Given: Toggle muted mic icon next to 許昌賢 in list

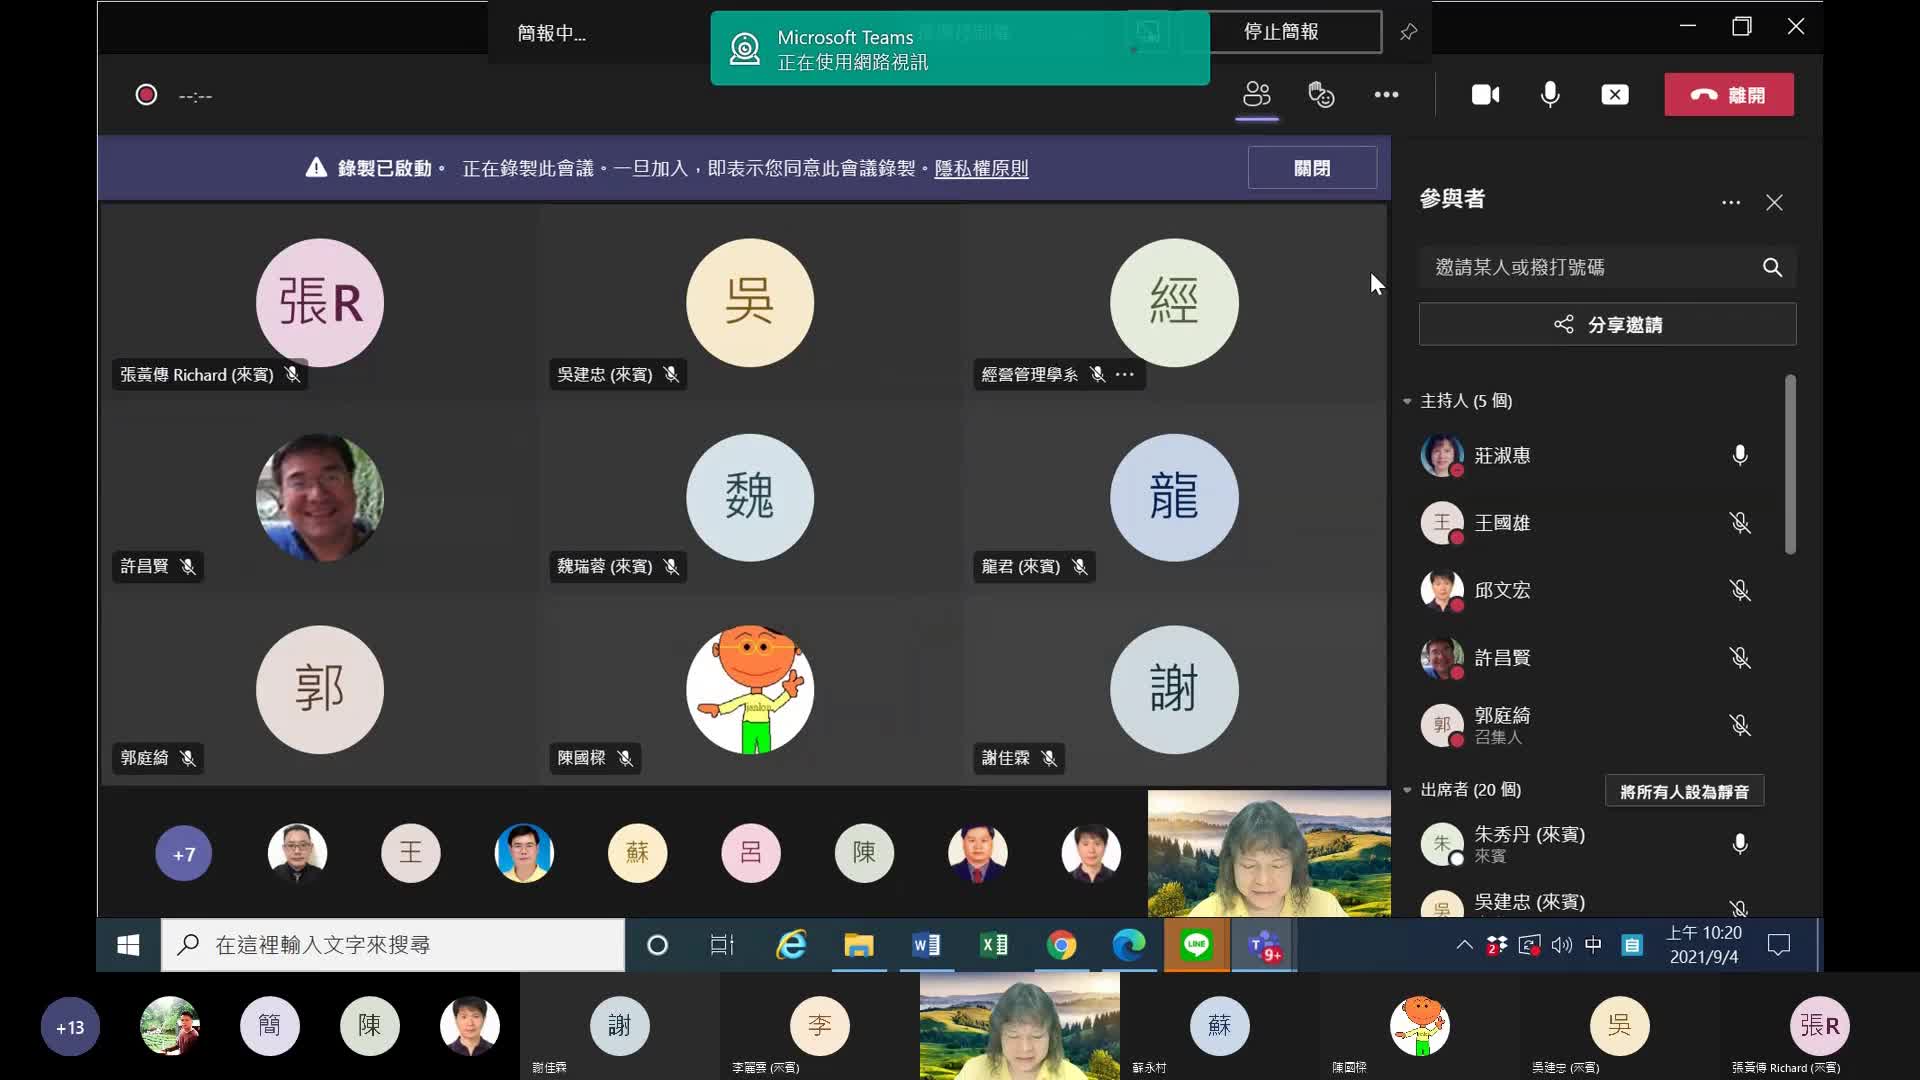Looking at the screenshot, I should tap(1740, 657).
